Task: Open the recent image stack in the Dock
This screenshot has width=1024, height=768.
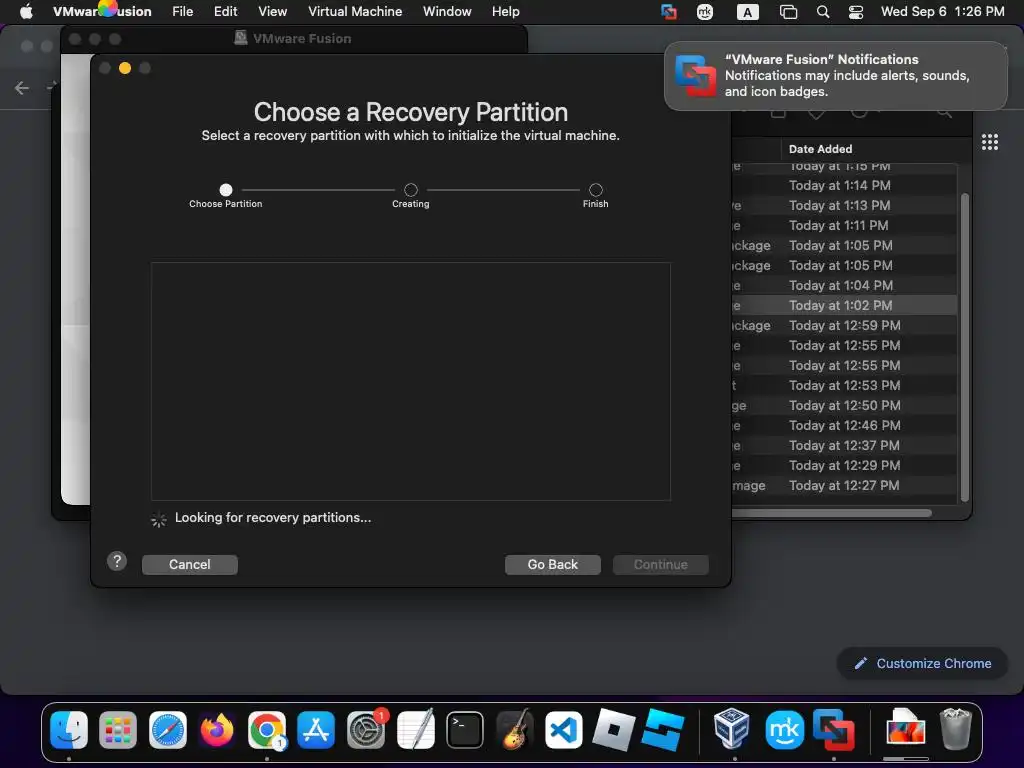Action: [x=904, y=728]
